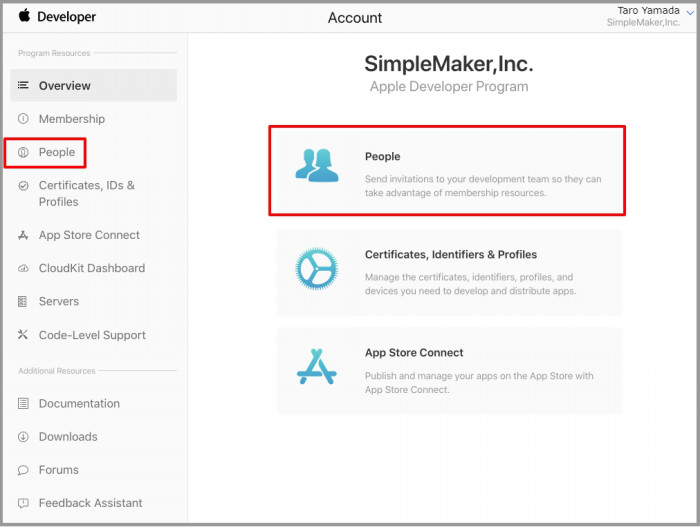Click the 'Publish and manage your apps' description

pos(479,383)
